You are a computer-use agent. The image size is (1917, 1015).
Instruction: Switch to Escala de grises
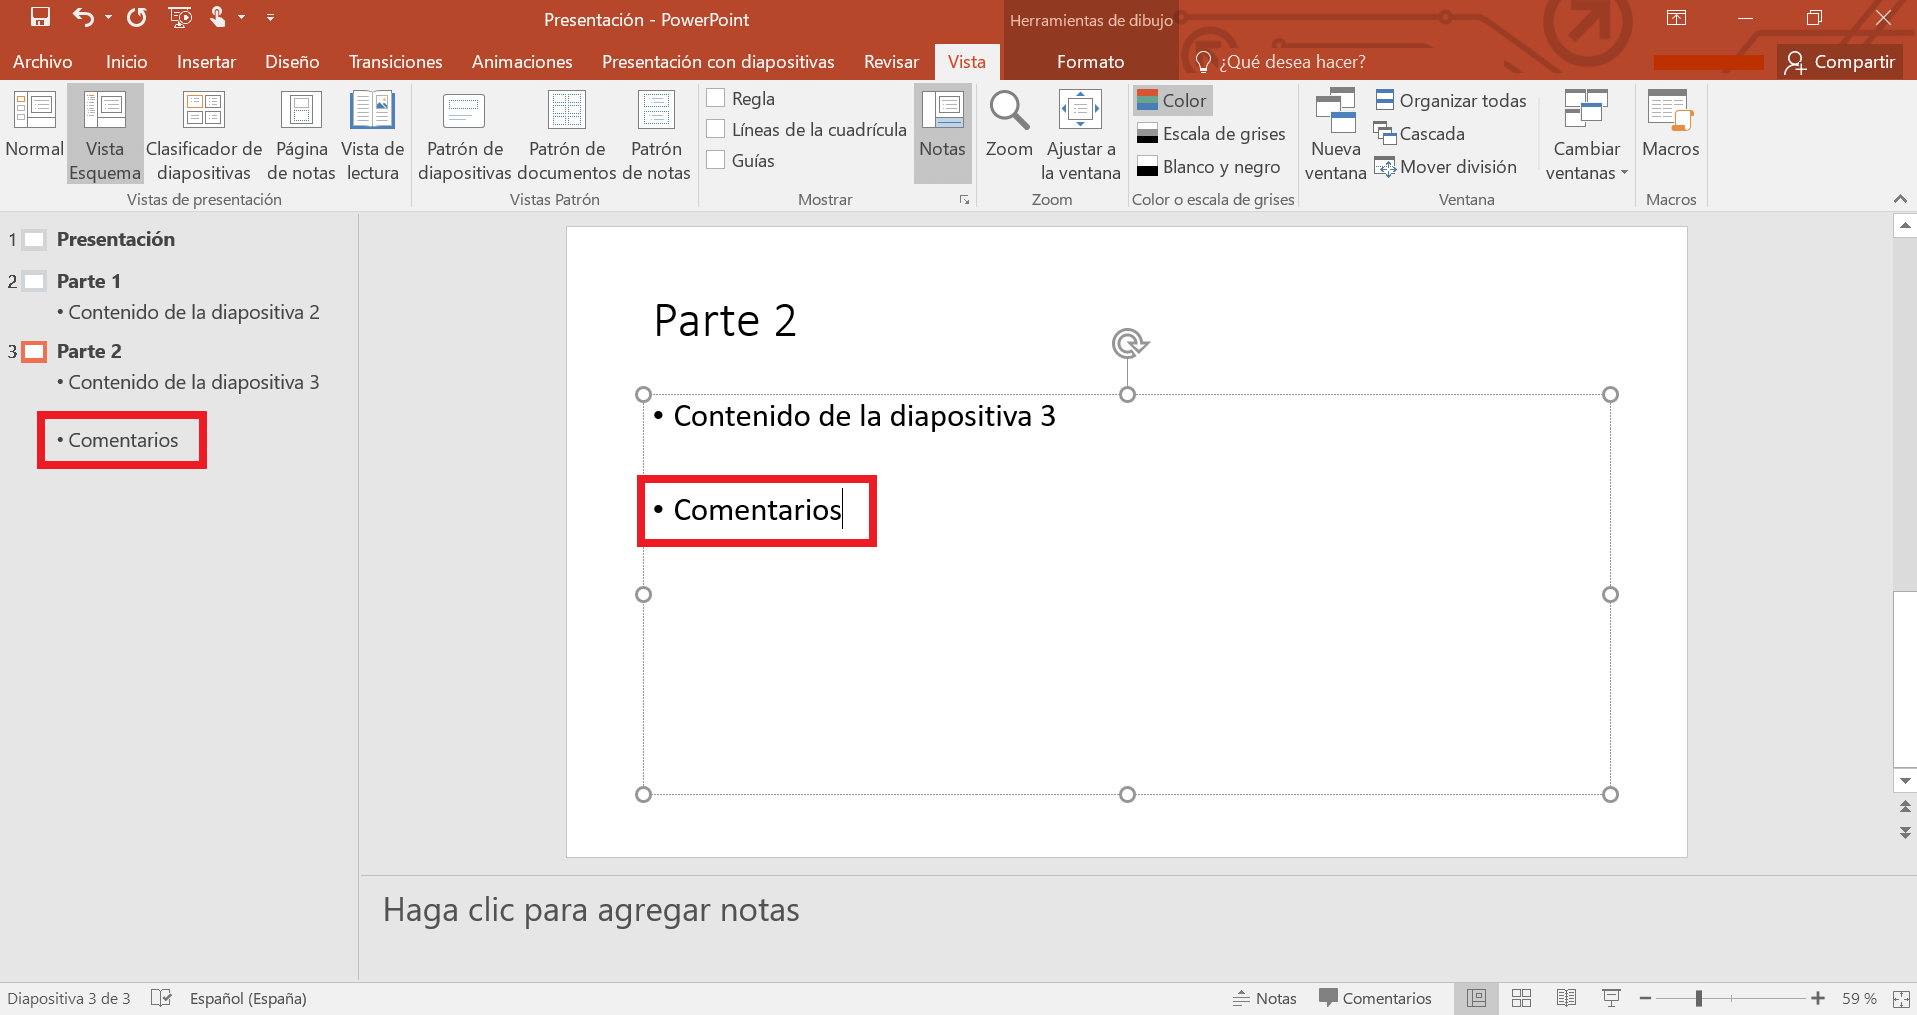1211,134
